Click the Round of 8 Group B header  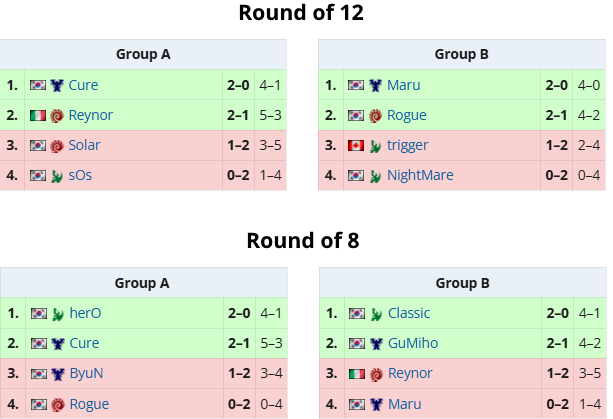click(463, 283)
